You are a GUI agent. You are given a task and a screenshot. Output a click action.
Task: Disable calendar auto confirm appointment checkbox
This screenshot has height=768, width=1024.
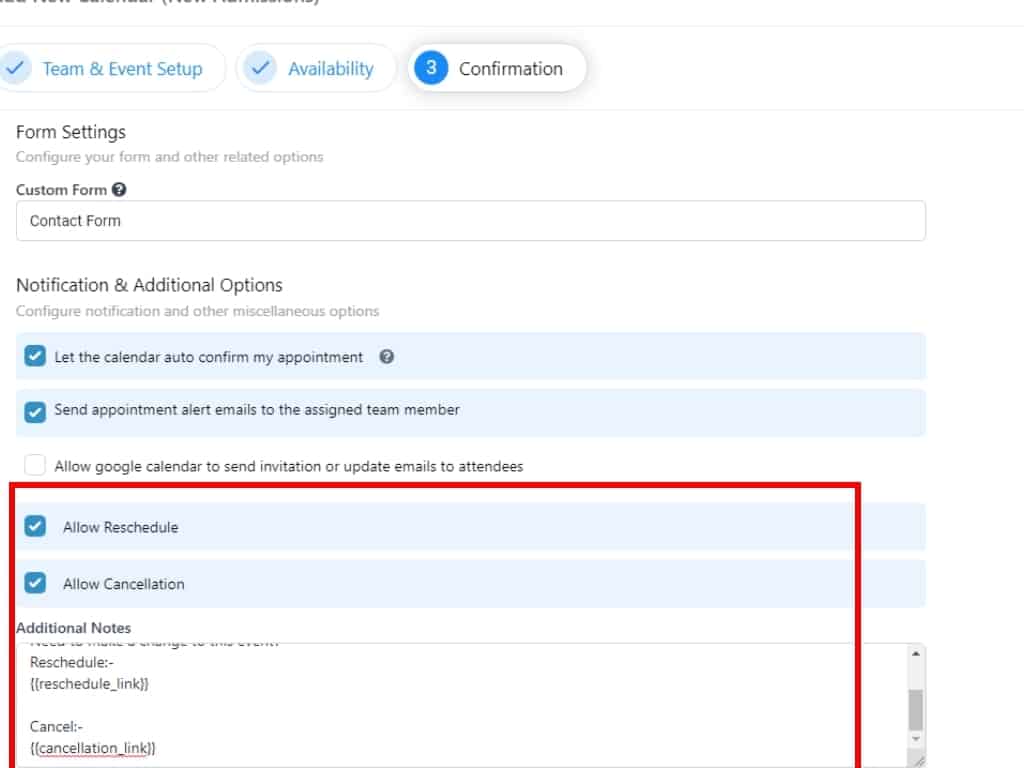click(x=36, y=357)
